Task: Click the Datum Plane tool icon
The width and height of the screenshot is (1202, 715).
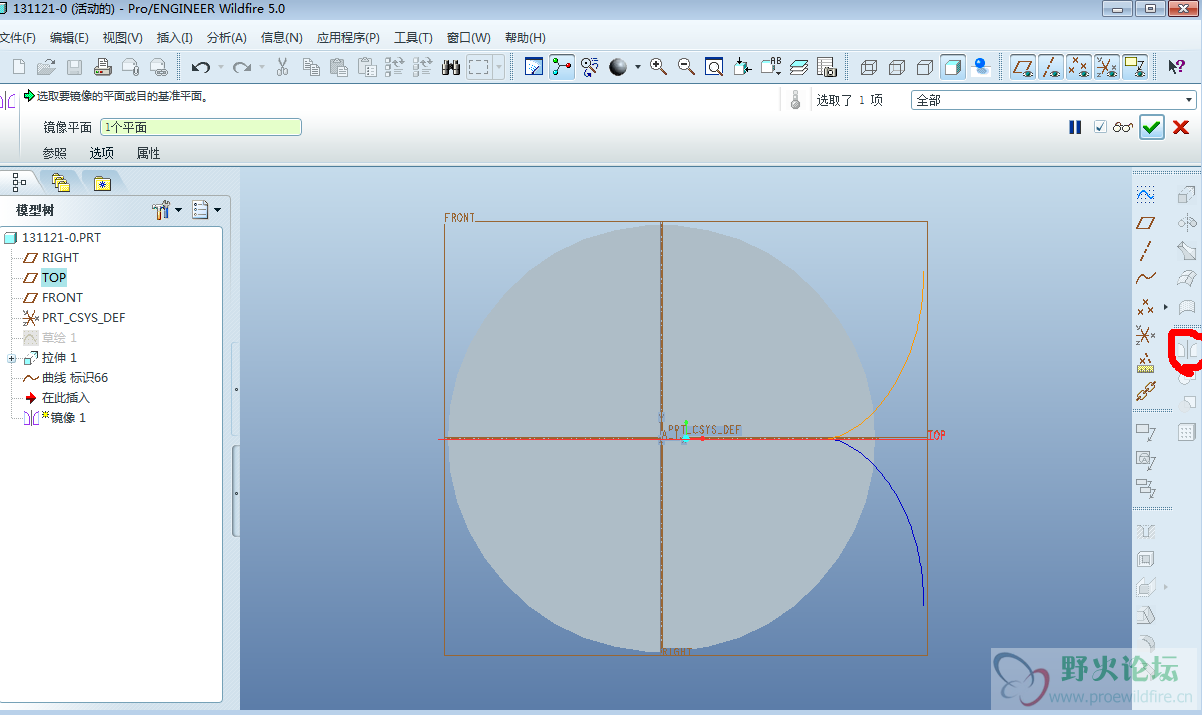Action: point(1146,222)
